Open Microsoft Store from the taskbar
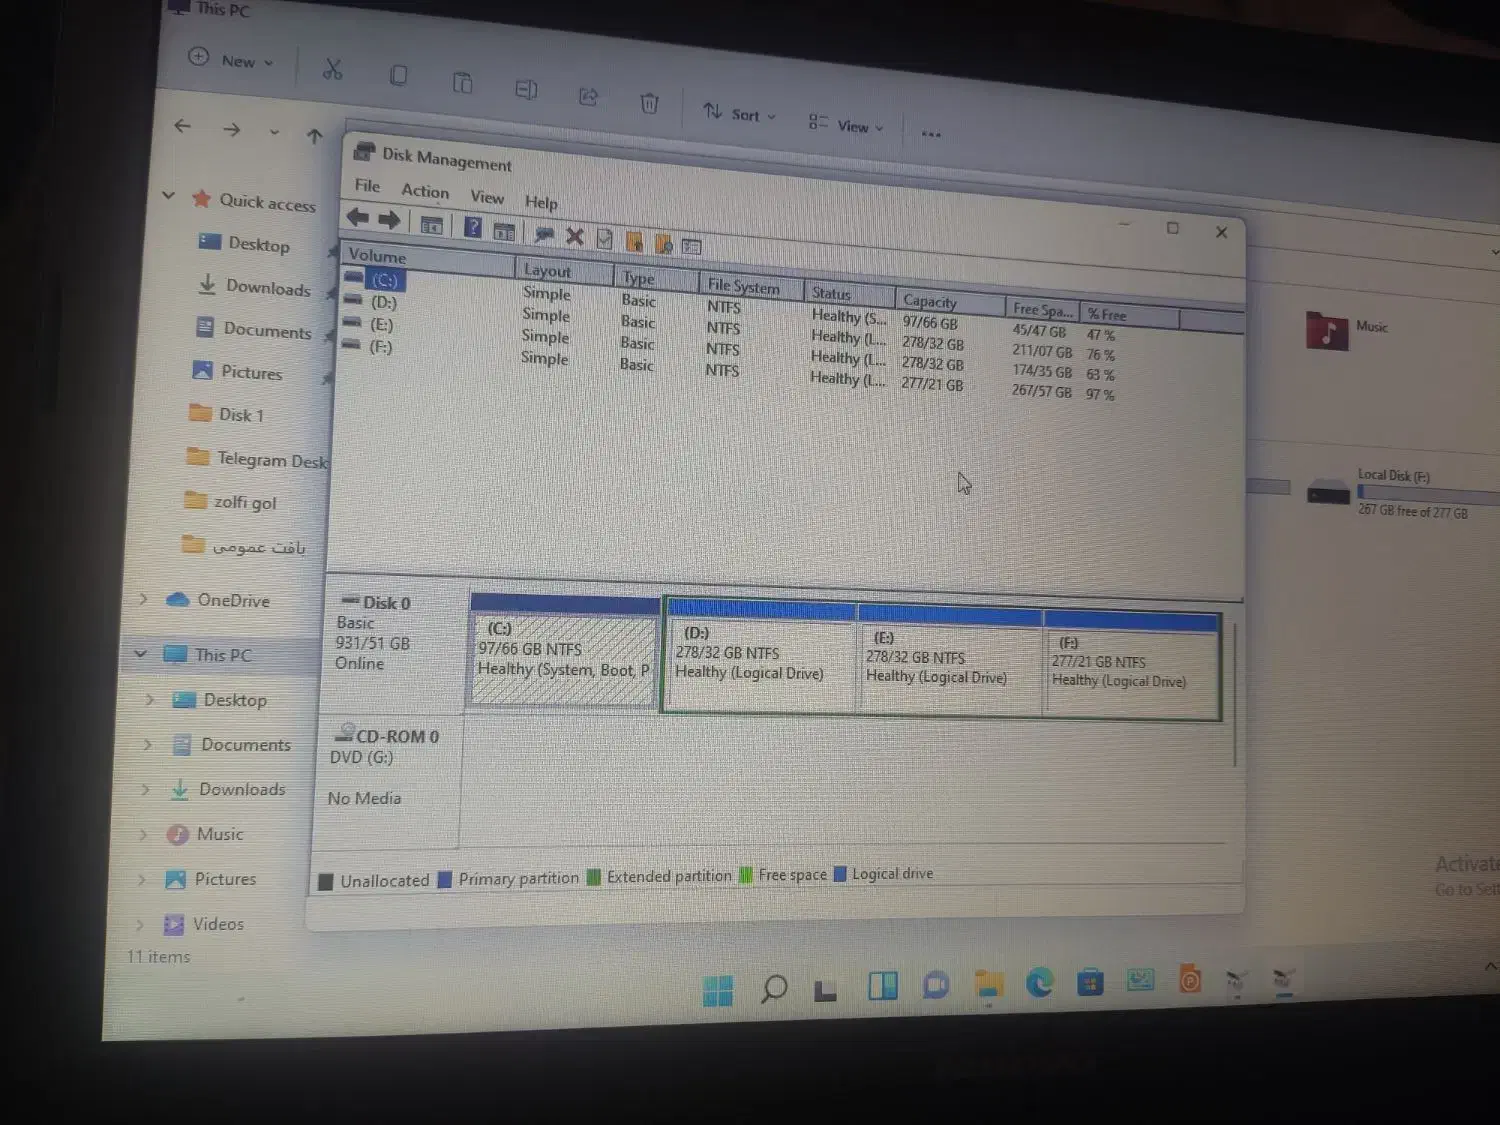Image resolution: width=1500 pixels, height=1125 pixels. (x=1090, y=982)
